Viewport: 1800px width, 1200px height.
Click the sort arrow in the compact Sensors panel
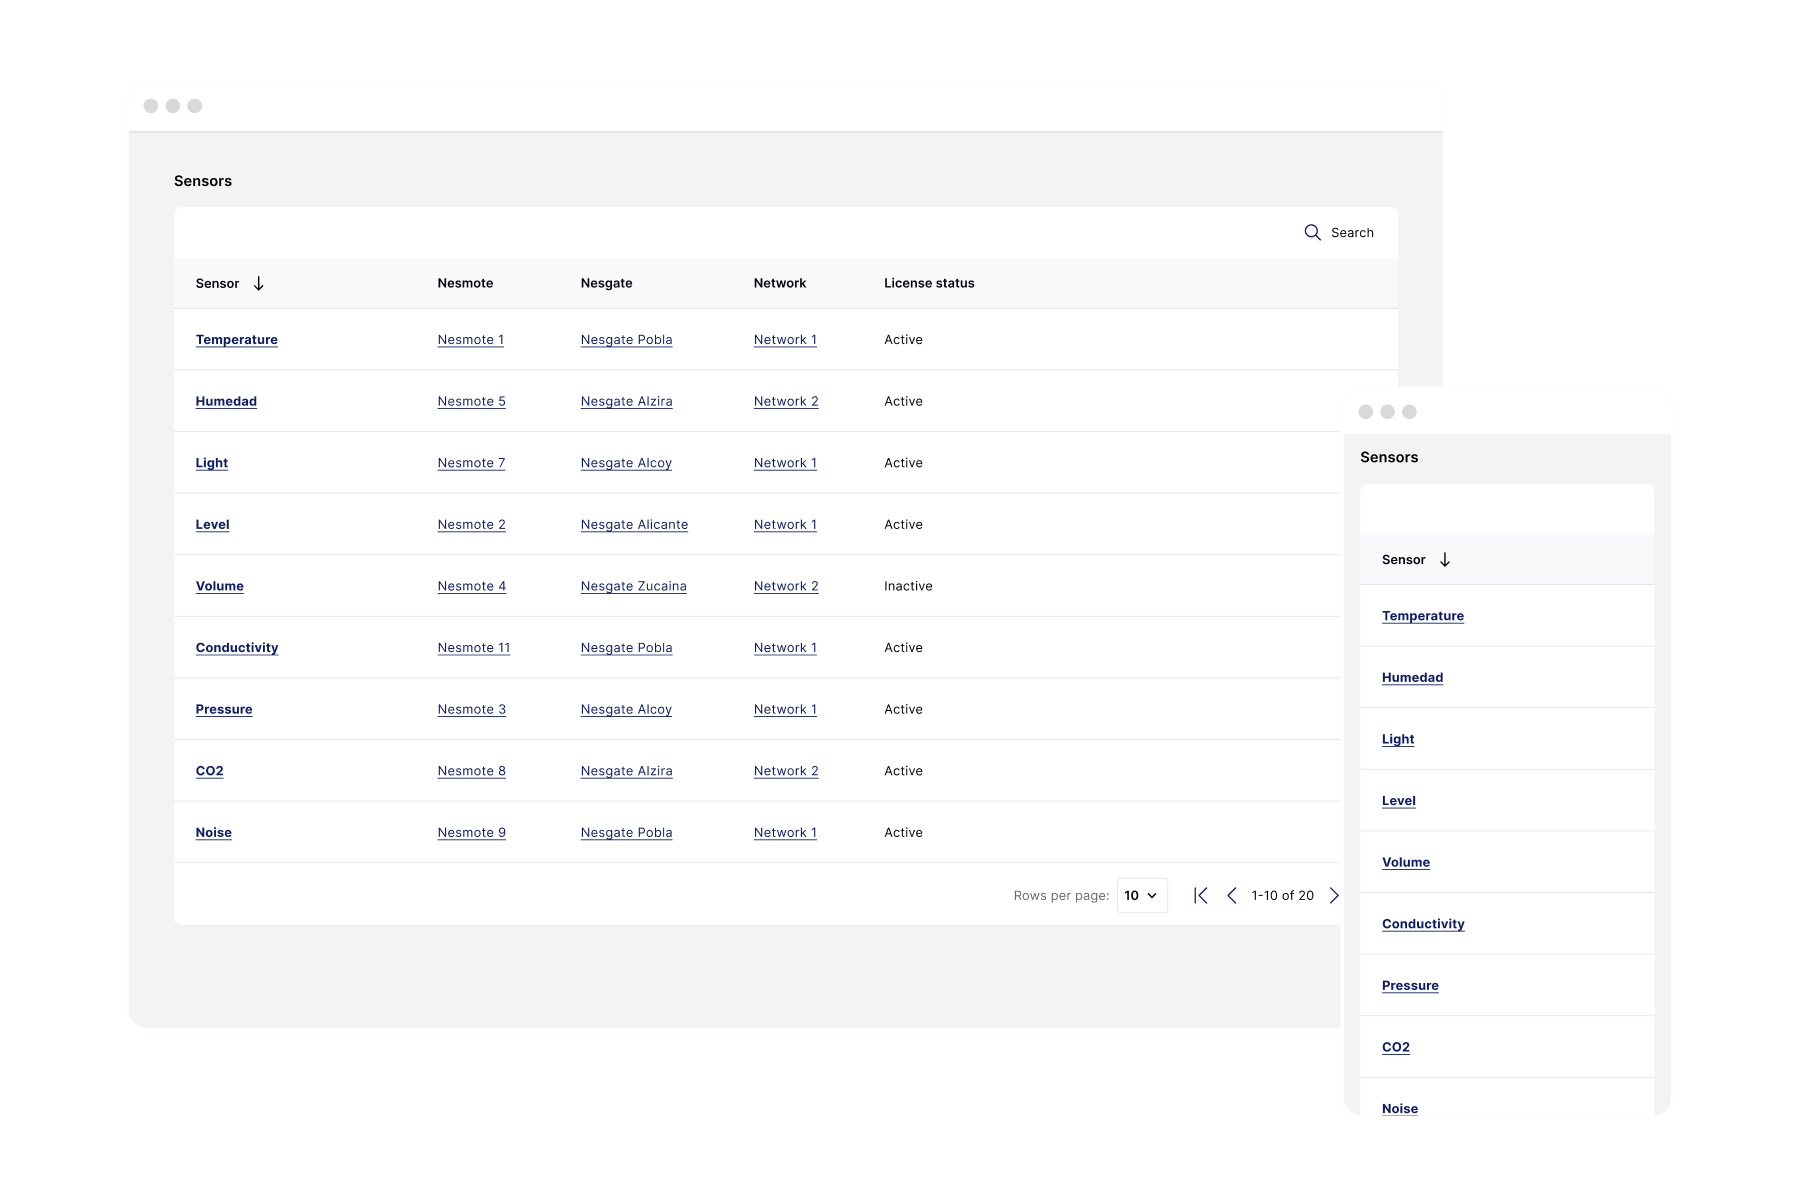point(1445,560)
